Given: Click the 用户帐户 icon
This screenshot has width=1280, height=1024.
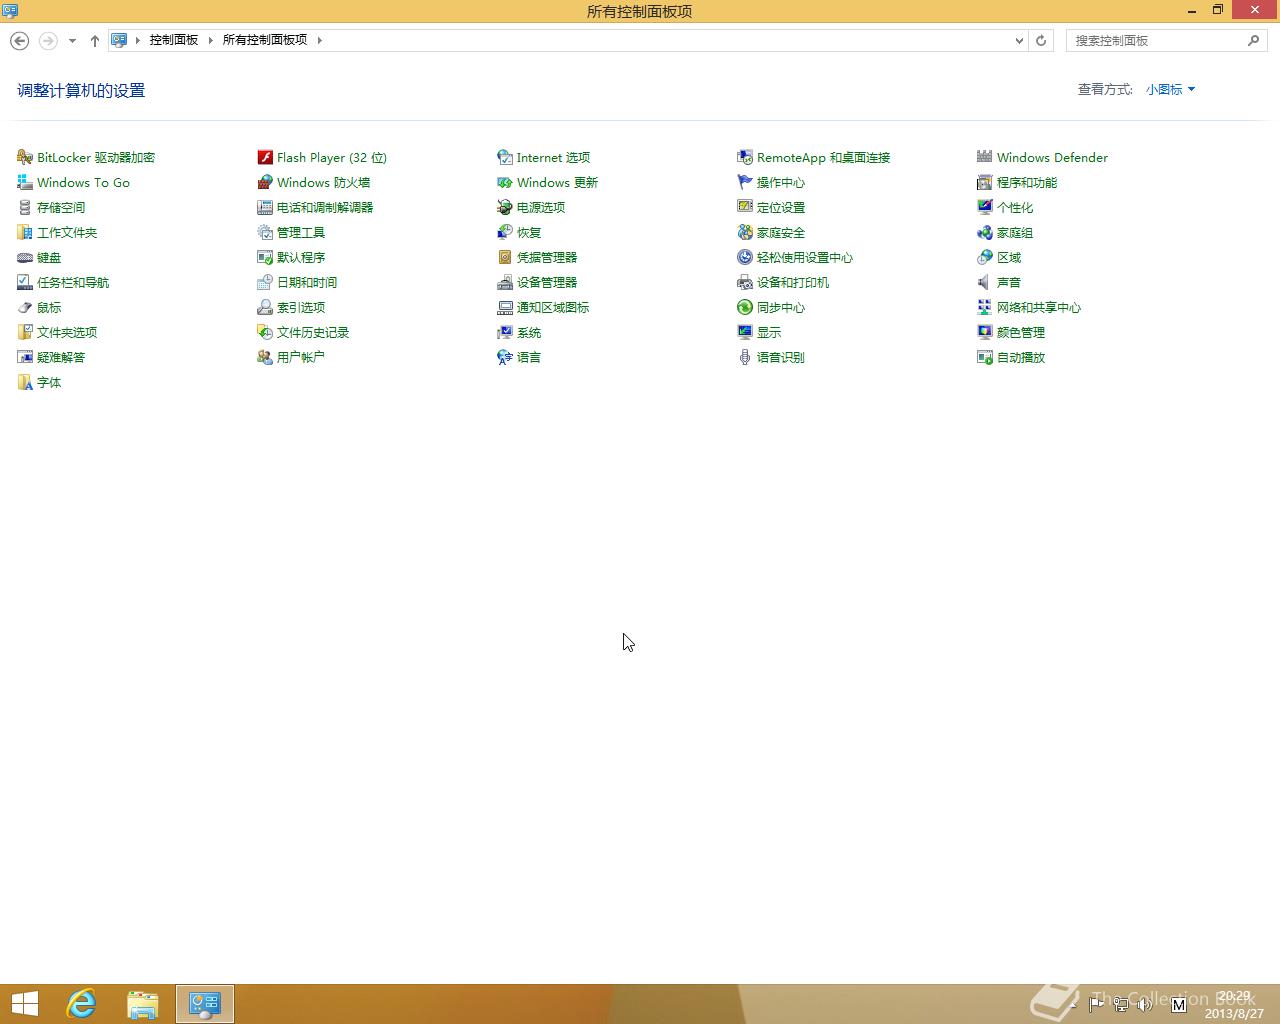Looking at the screenshot, I should click(x=265, y=357).
